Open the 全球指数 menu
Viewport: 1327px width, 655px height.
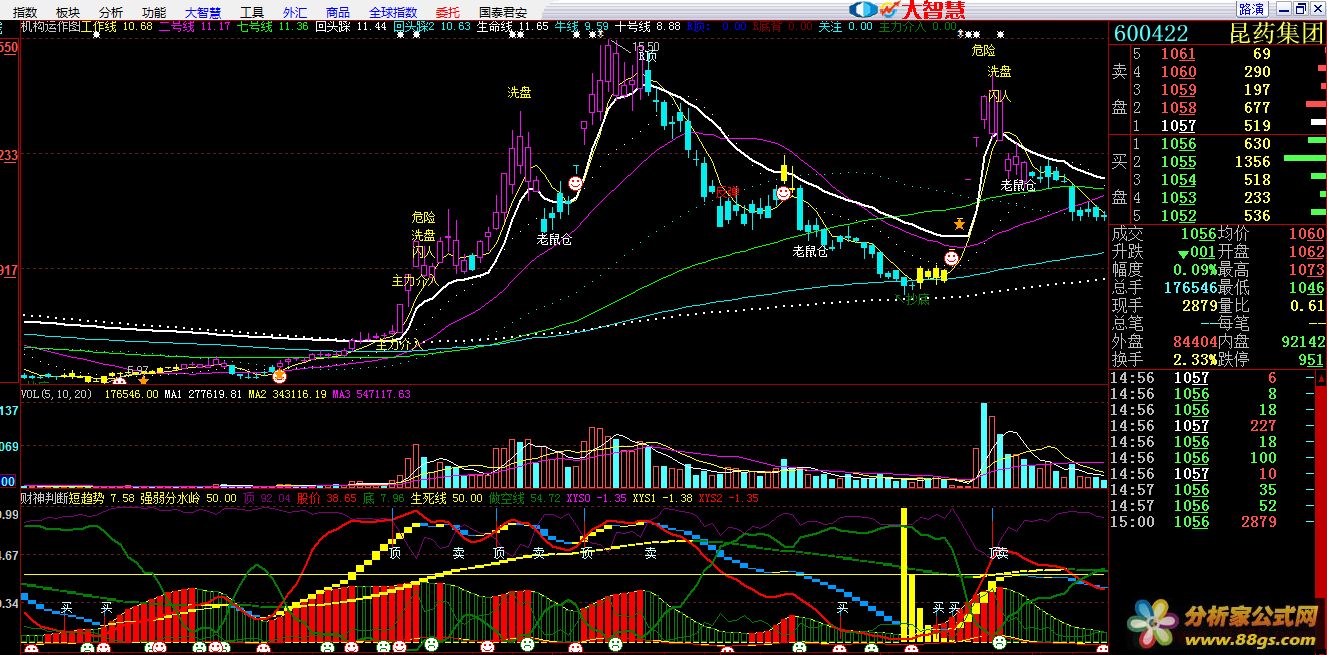[x=393, y=12]
